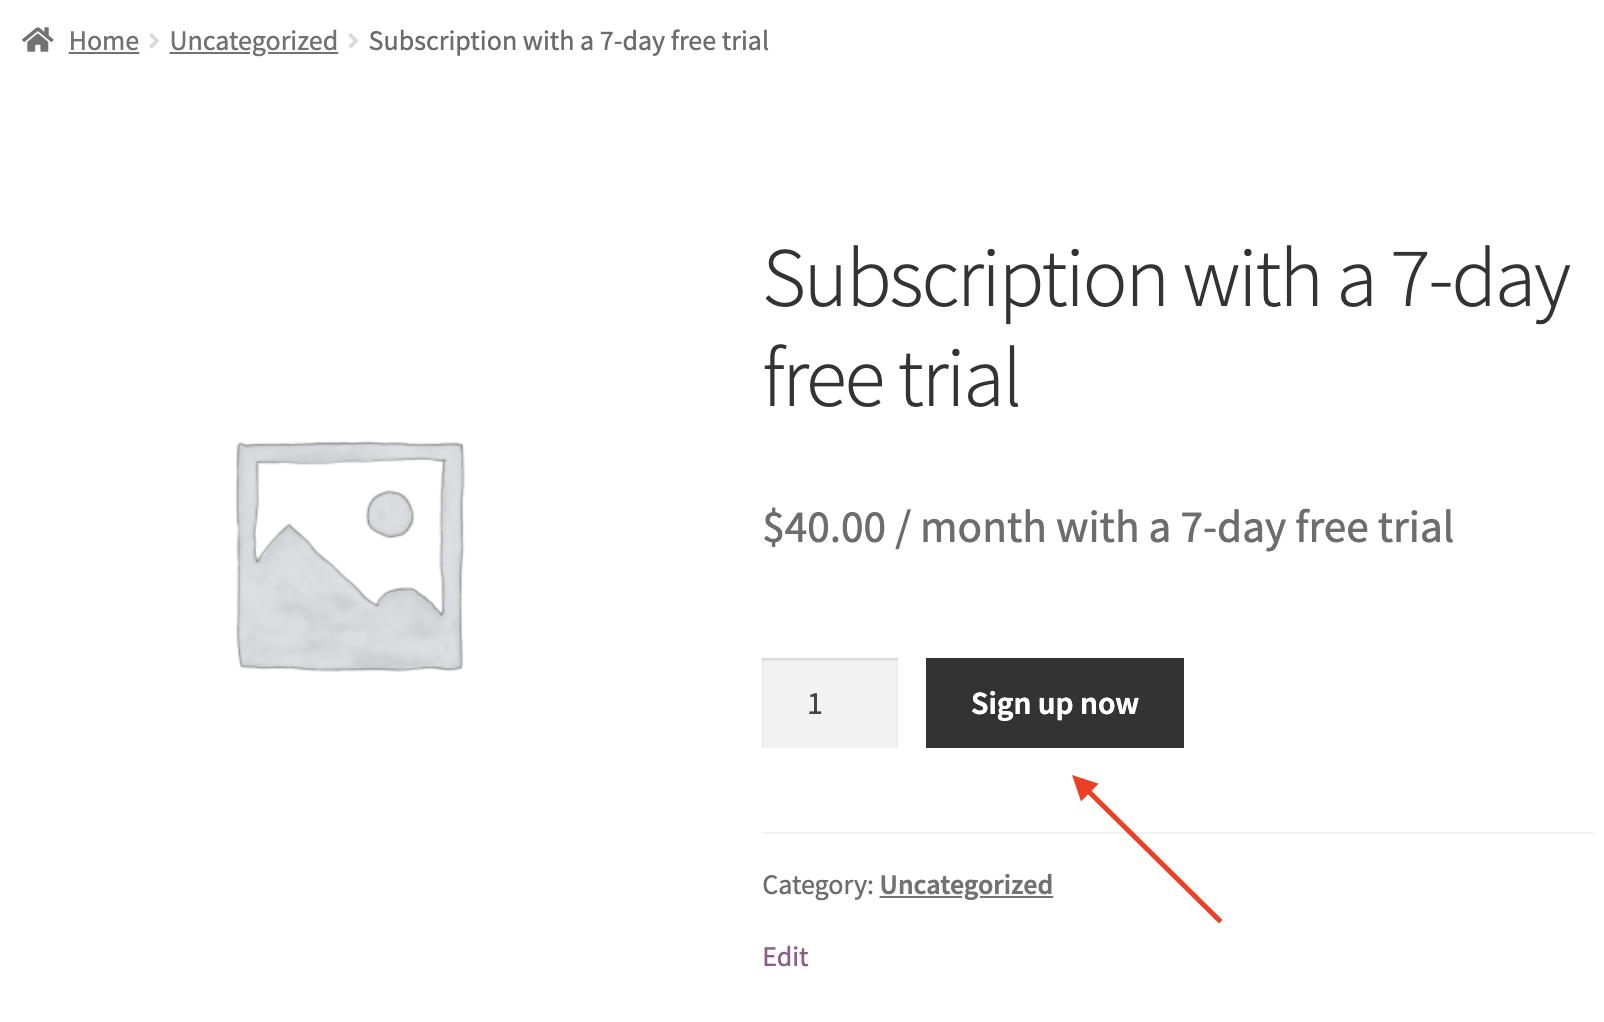Click the 'Category:' label
This screenshot has width=1604, height=1022.
click(x=818, y=885)
